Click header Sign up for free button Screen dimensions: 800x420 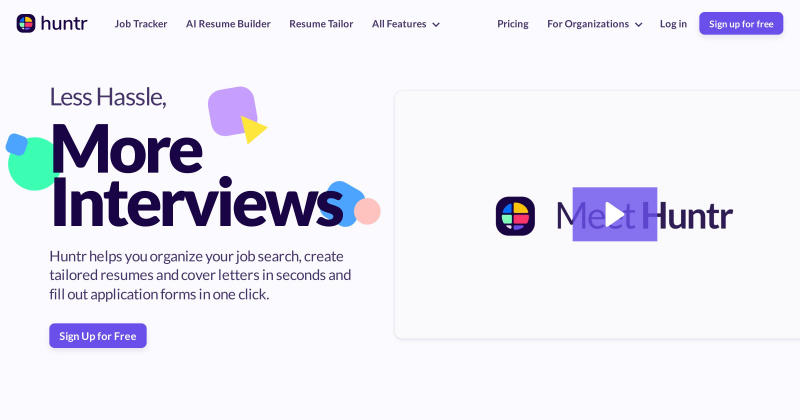coord(741,23)
